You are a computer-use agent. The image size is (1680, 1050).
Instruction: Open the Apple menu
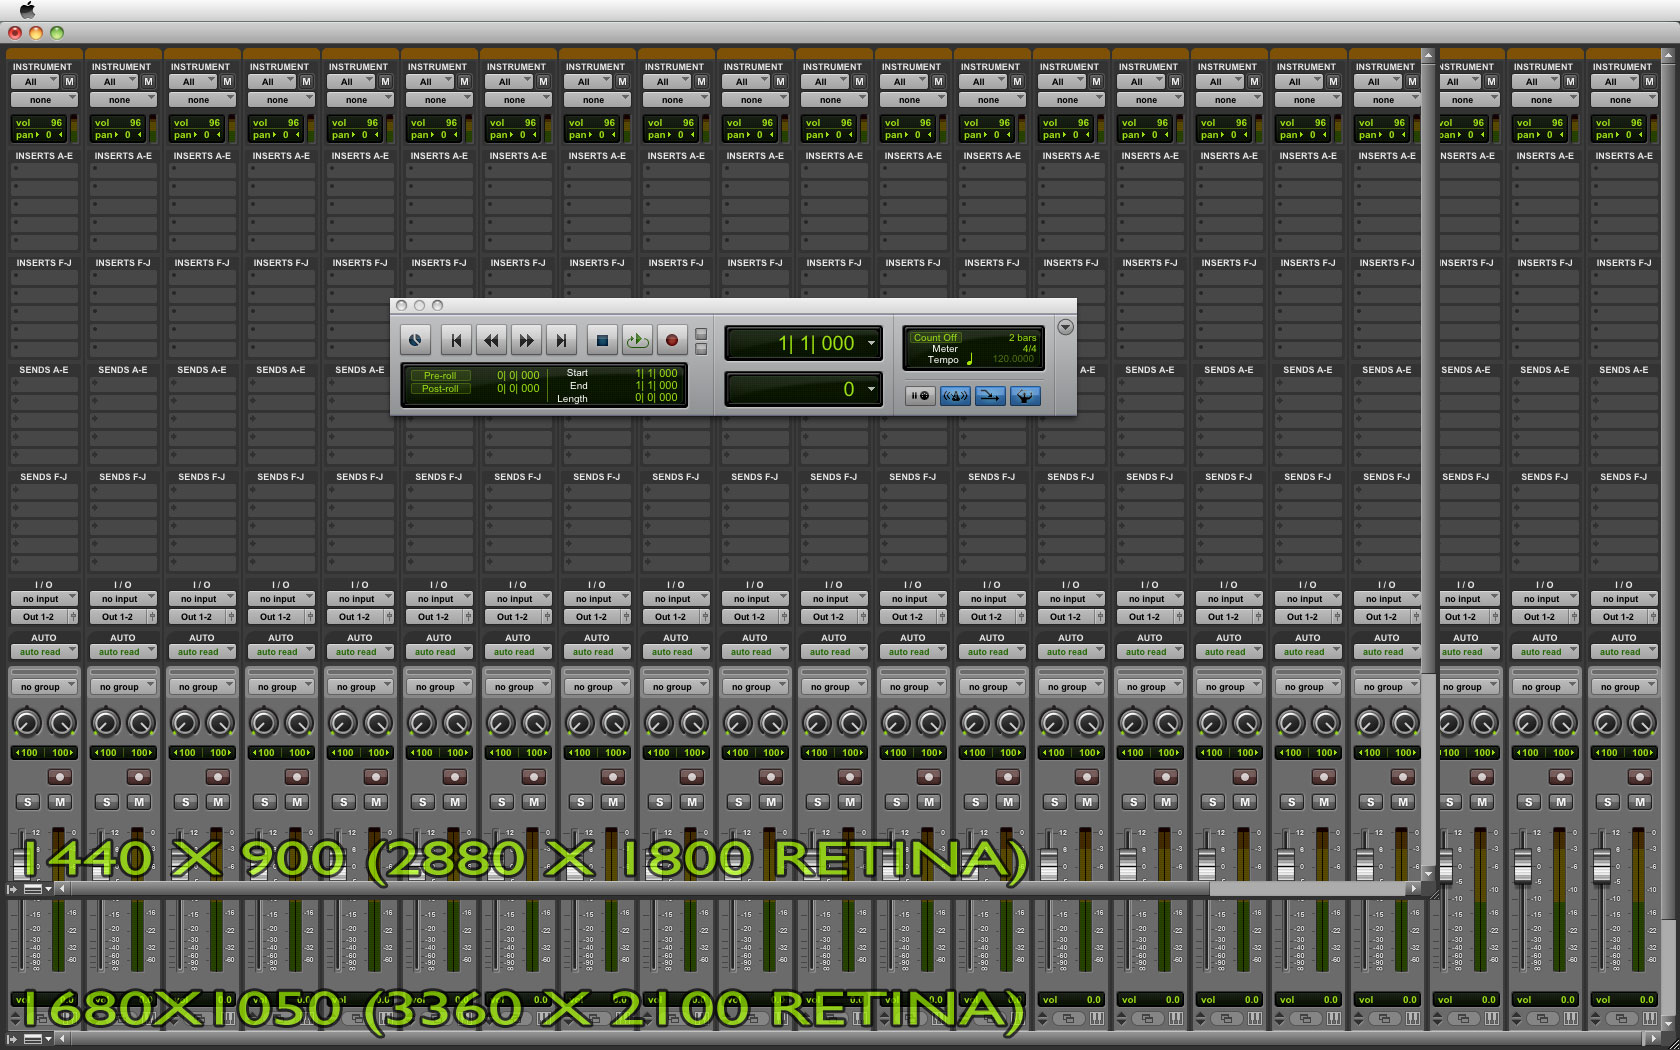click(27, 10)
